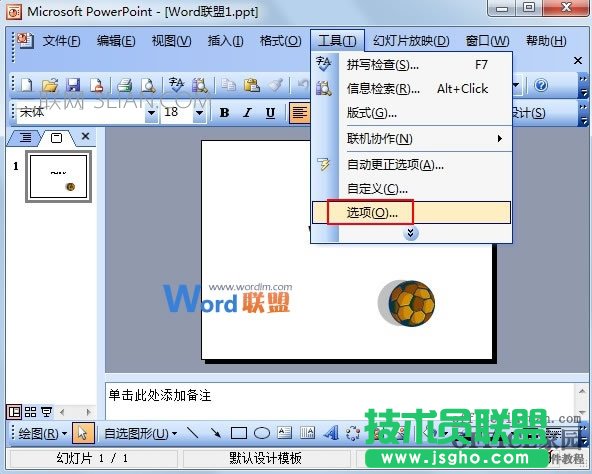Select the Arrow drawing tool
Viewport: 592px width, 474px height.
216,433
